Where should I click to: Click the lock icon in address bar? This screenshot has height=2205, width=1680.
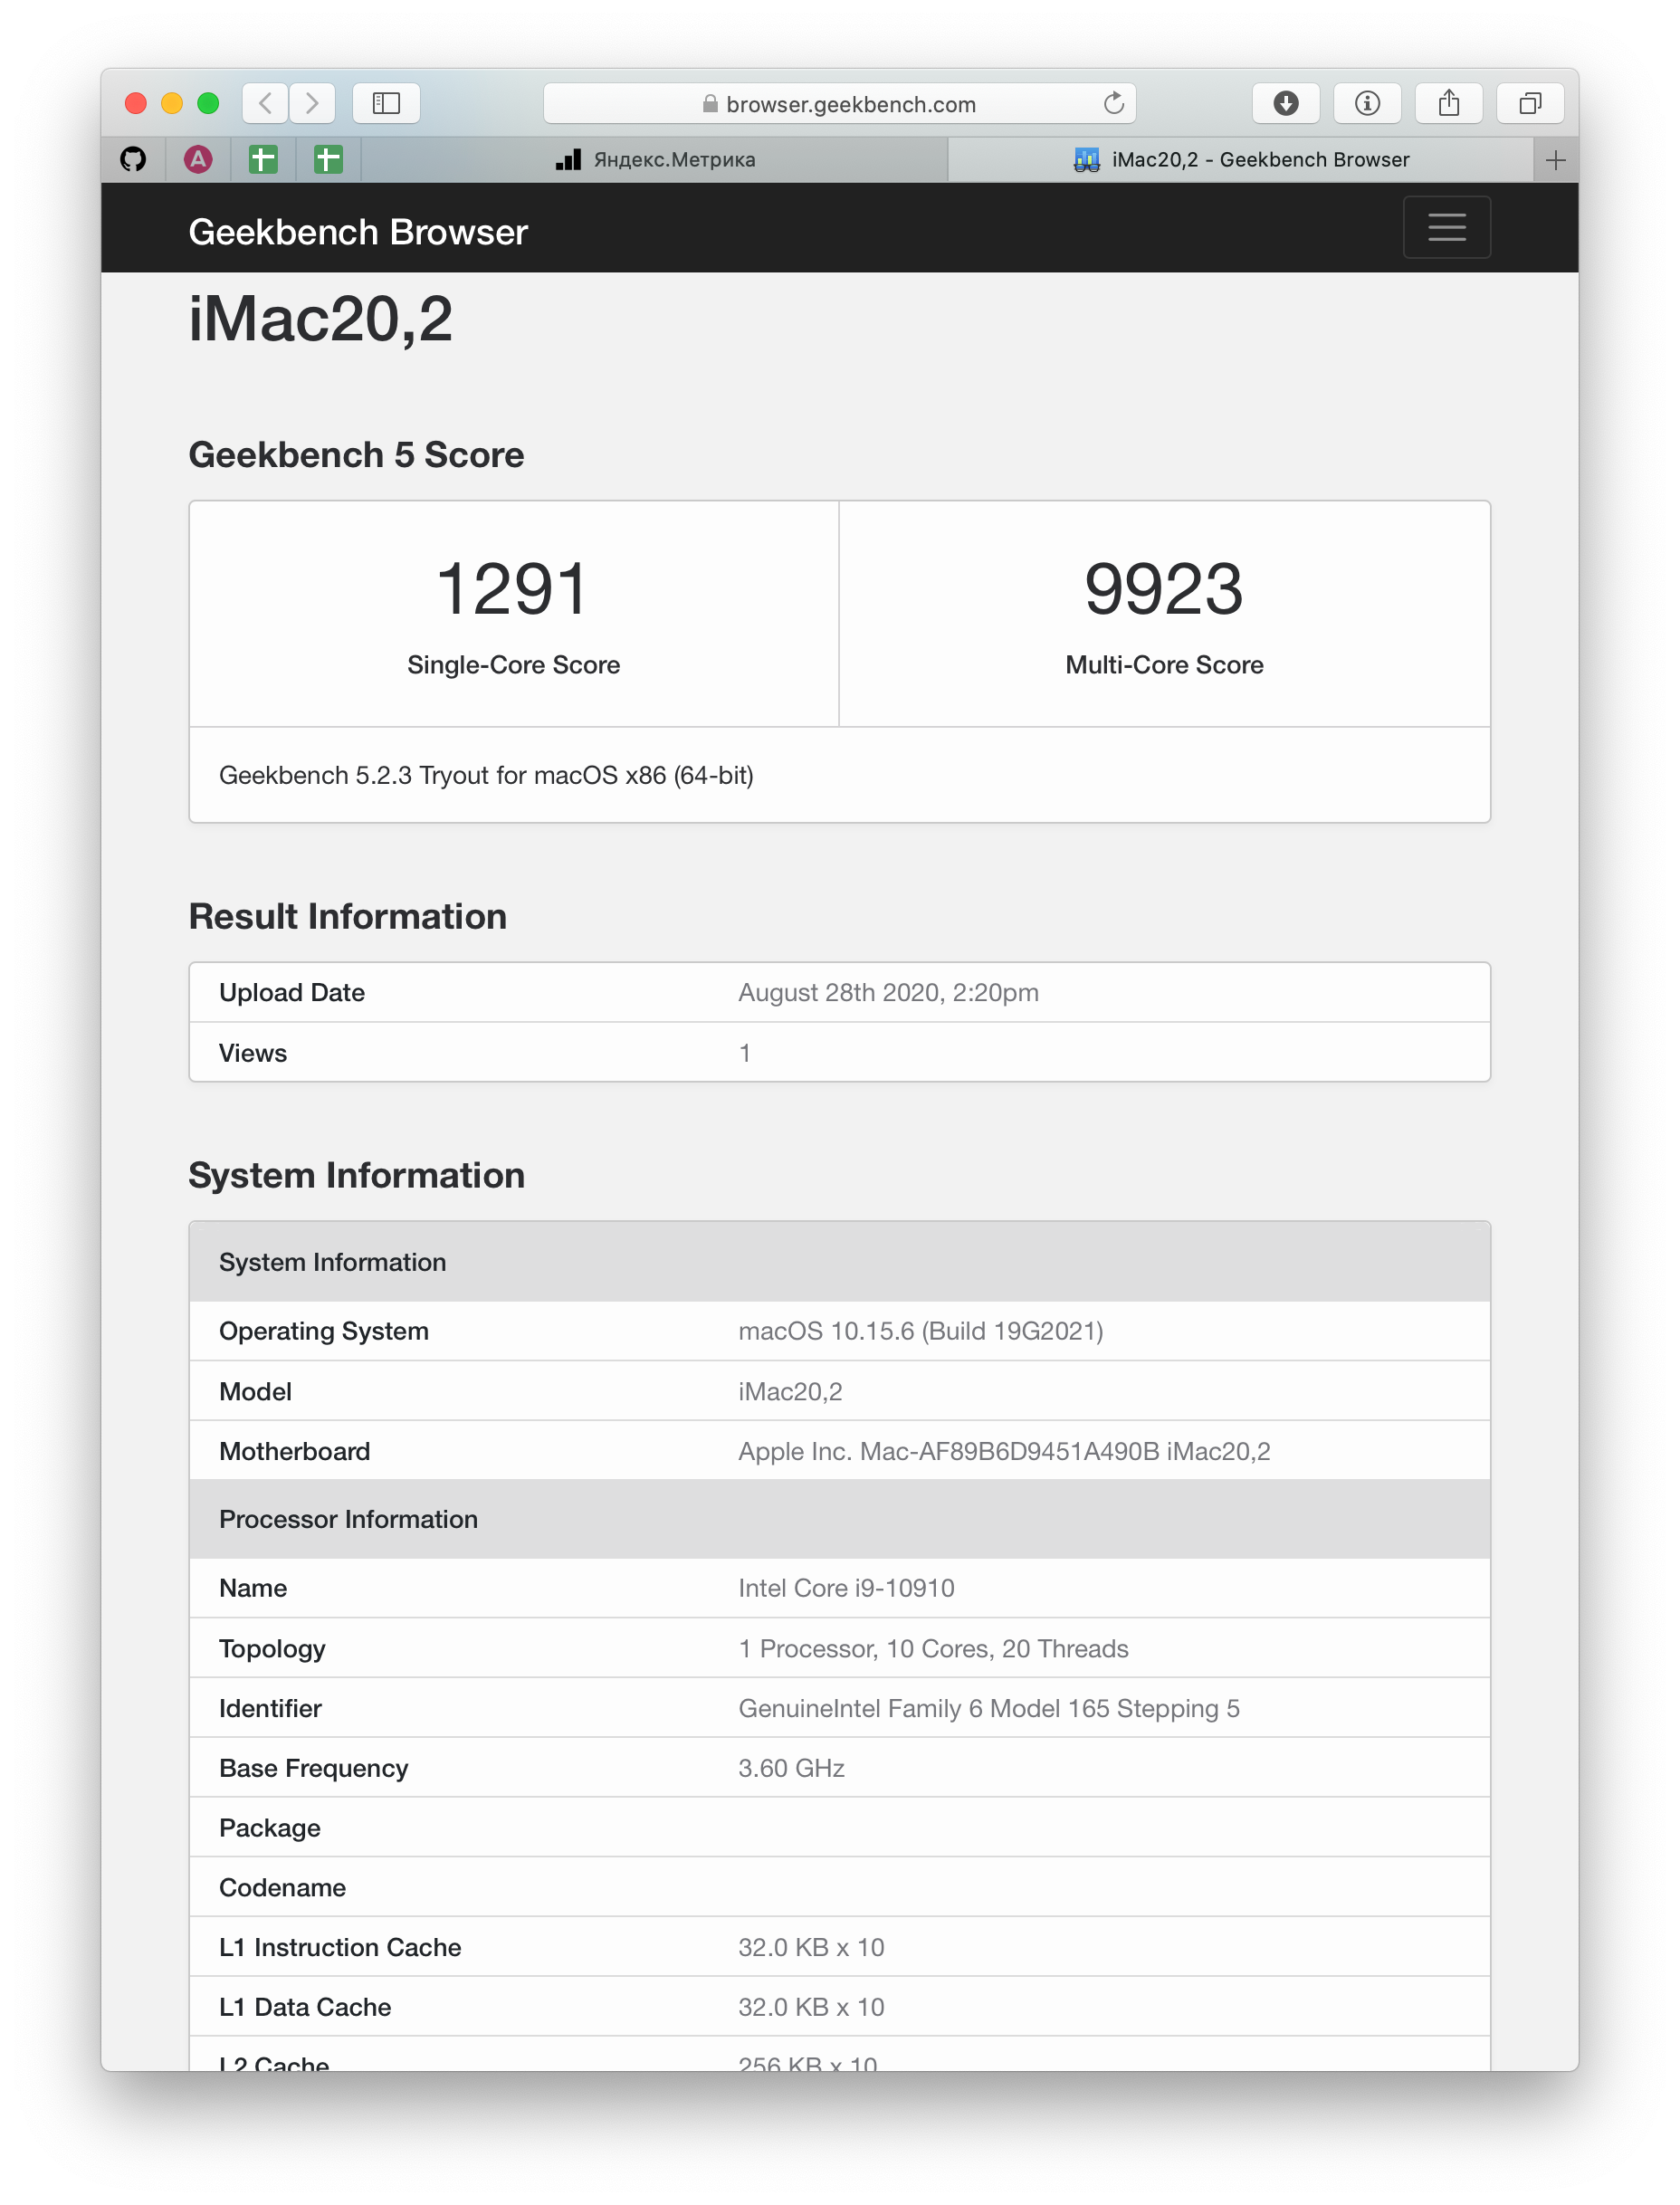[x=710, y=104]
